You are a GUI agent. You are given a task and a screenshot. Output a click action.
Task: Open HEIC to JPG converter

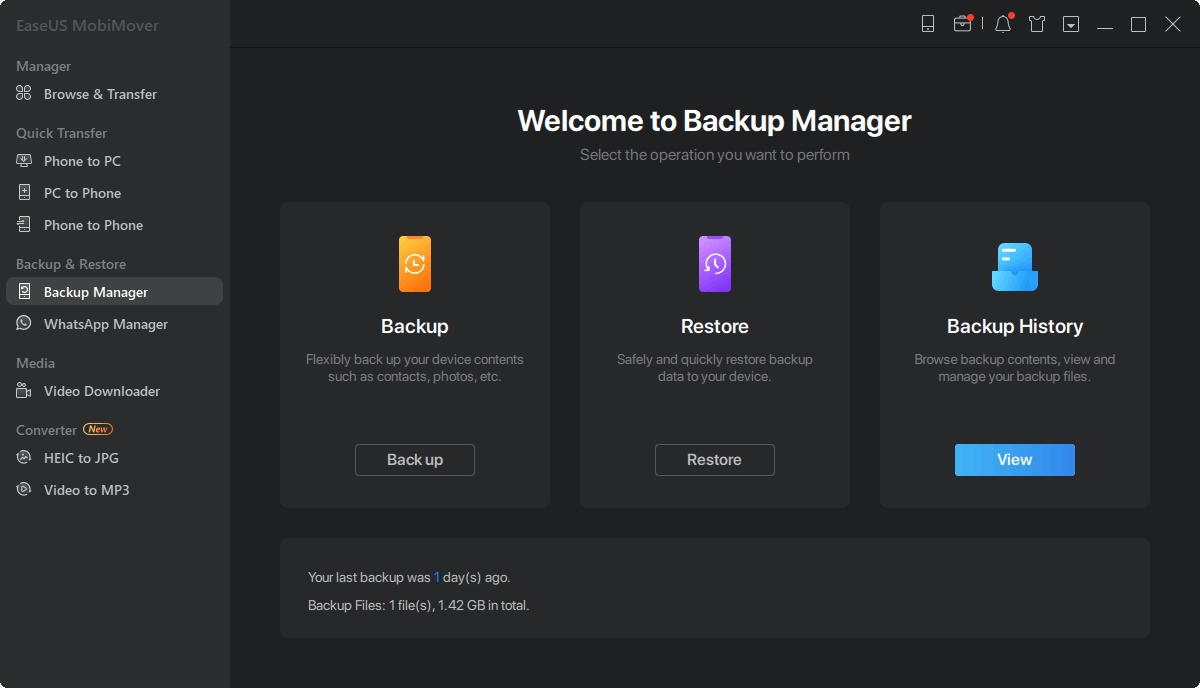82,458
